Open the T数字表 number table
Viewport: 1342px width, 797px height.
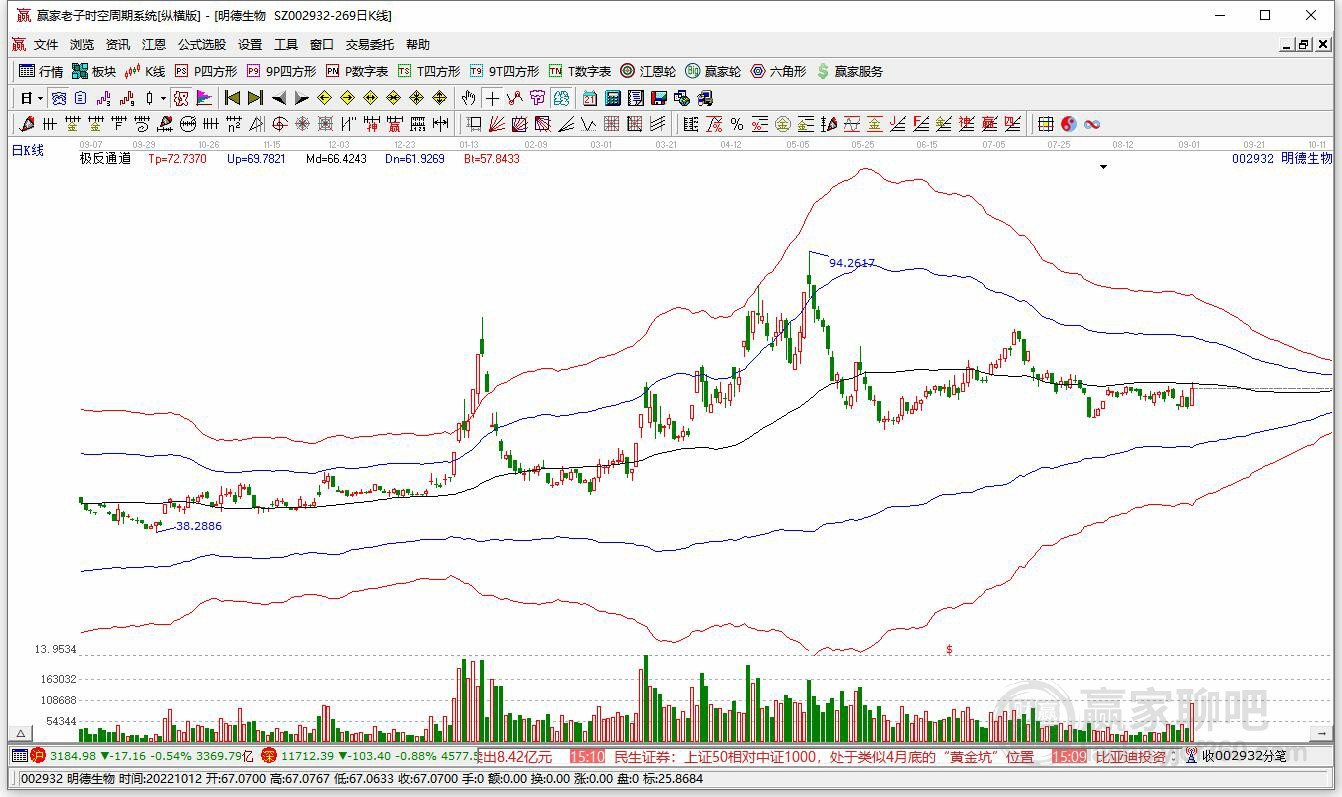[x=580, y=71]
